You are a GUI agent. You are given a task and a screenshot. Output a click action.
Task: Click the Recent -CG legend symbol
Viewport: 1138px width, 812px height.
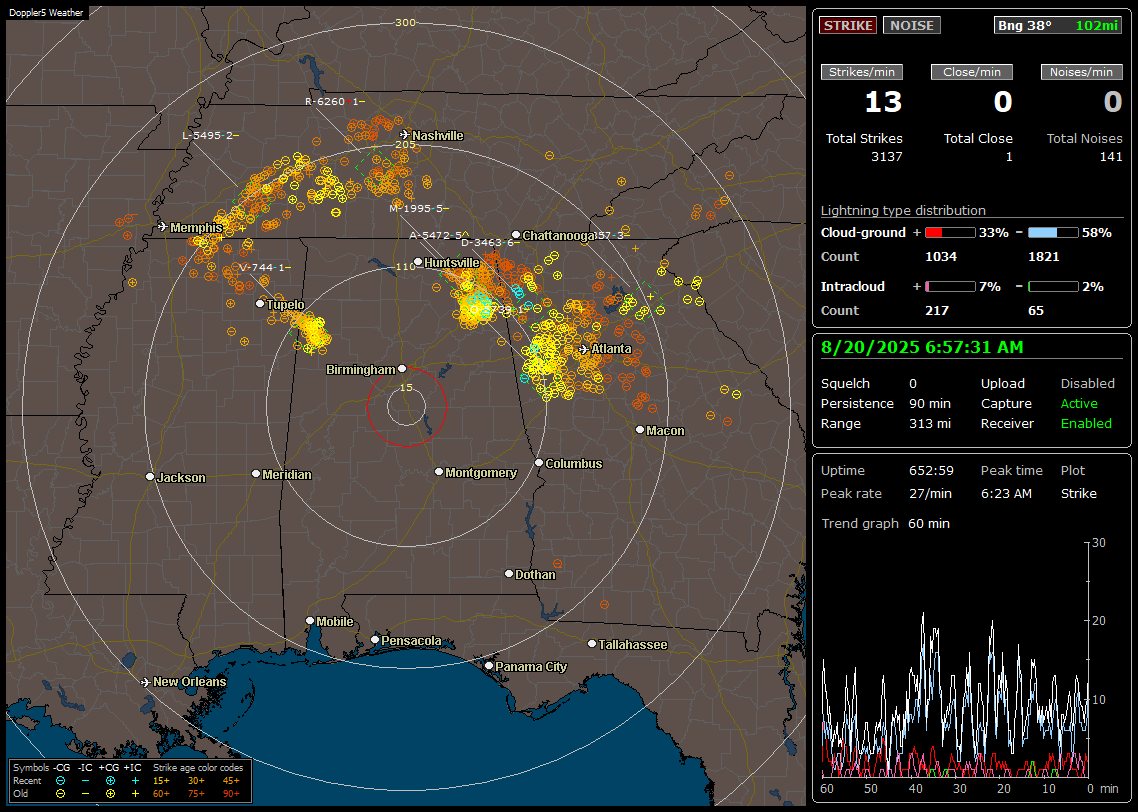coord(60,781)
